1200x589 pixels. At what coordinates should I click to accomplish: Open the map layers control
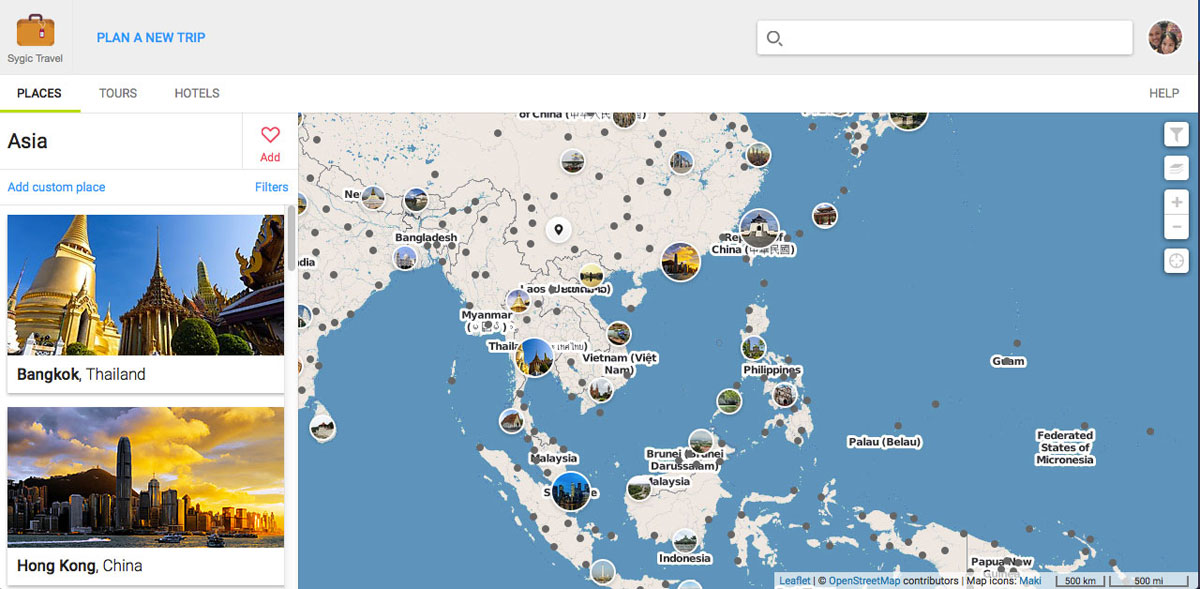click(x=1176, y=168)
